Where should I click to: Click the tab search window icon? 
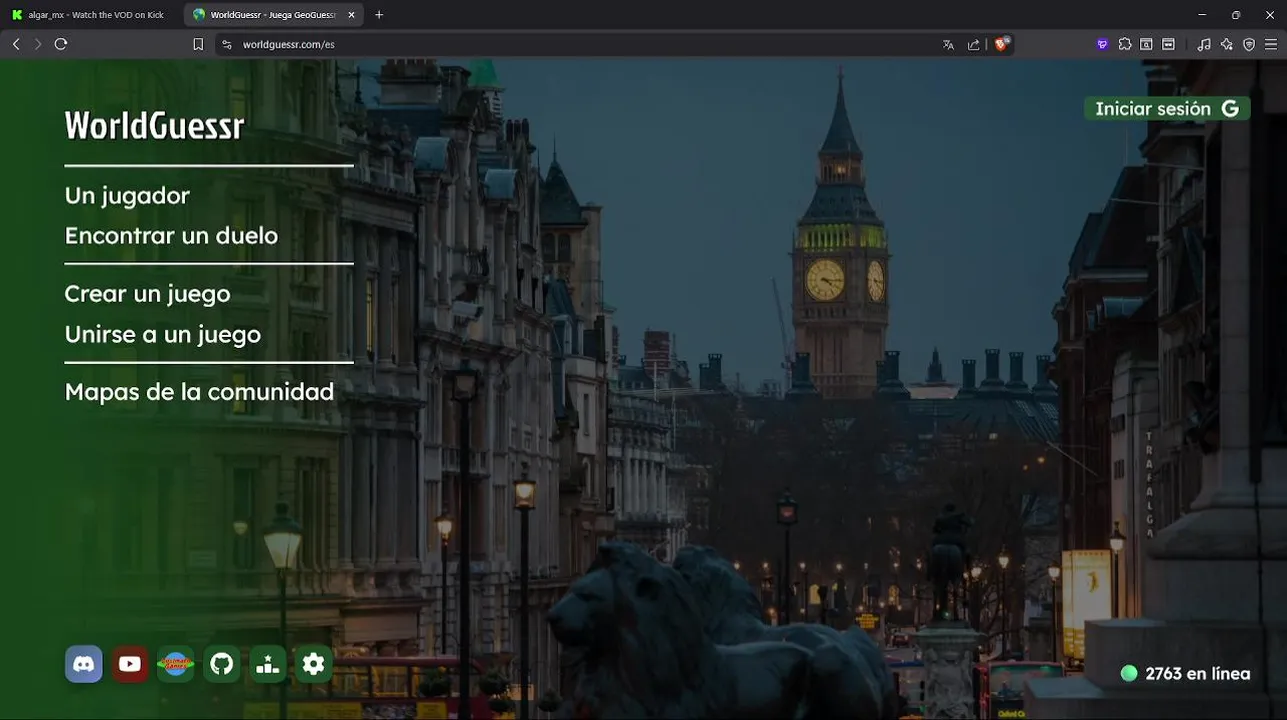1147,44
